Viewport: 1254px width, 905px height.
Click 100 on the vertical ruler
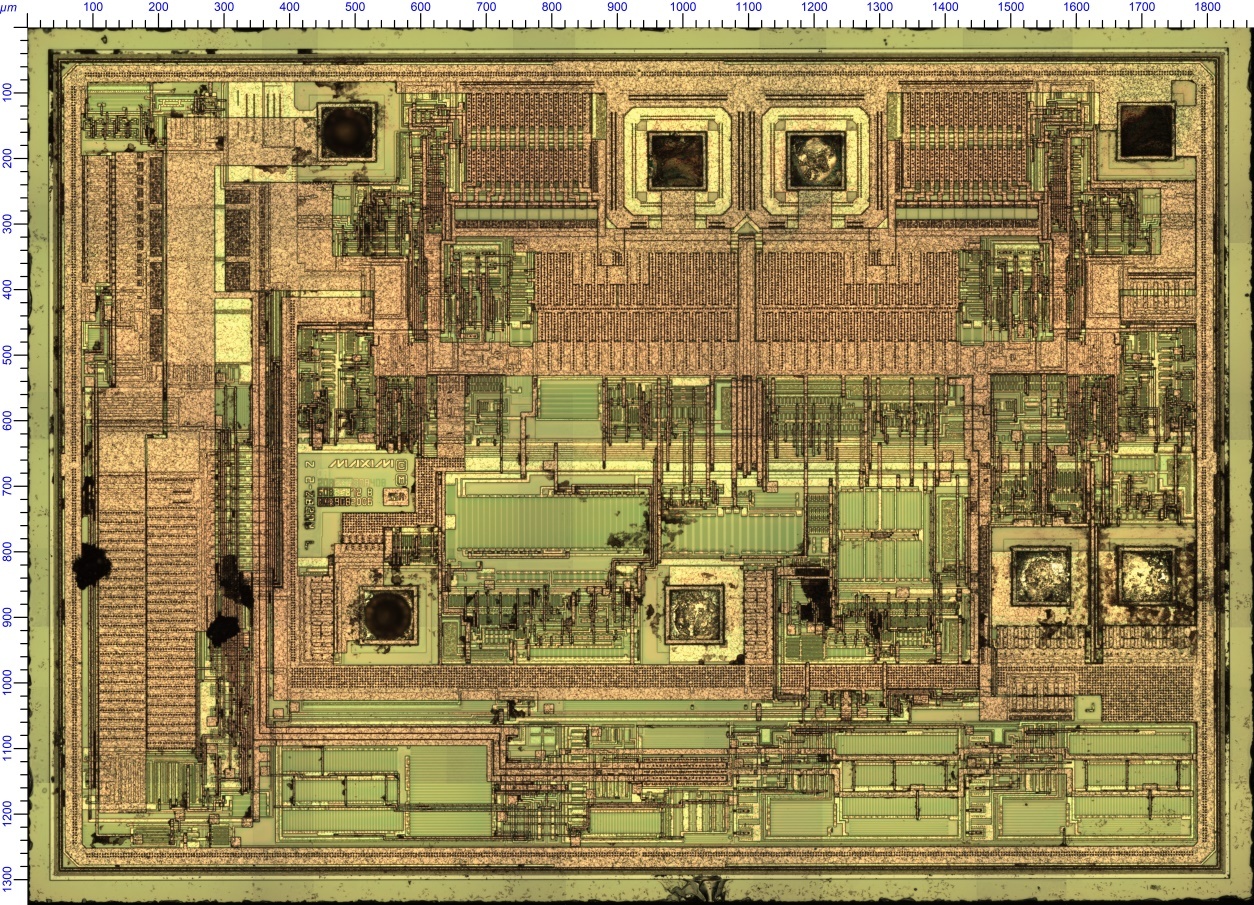pyautogui.click(x=7, y=91)
